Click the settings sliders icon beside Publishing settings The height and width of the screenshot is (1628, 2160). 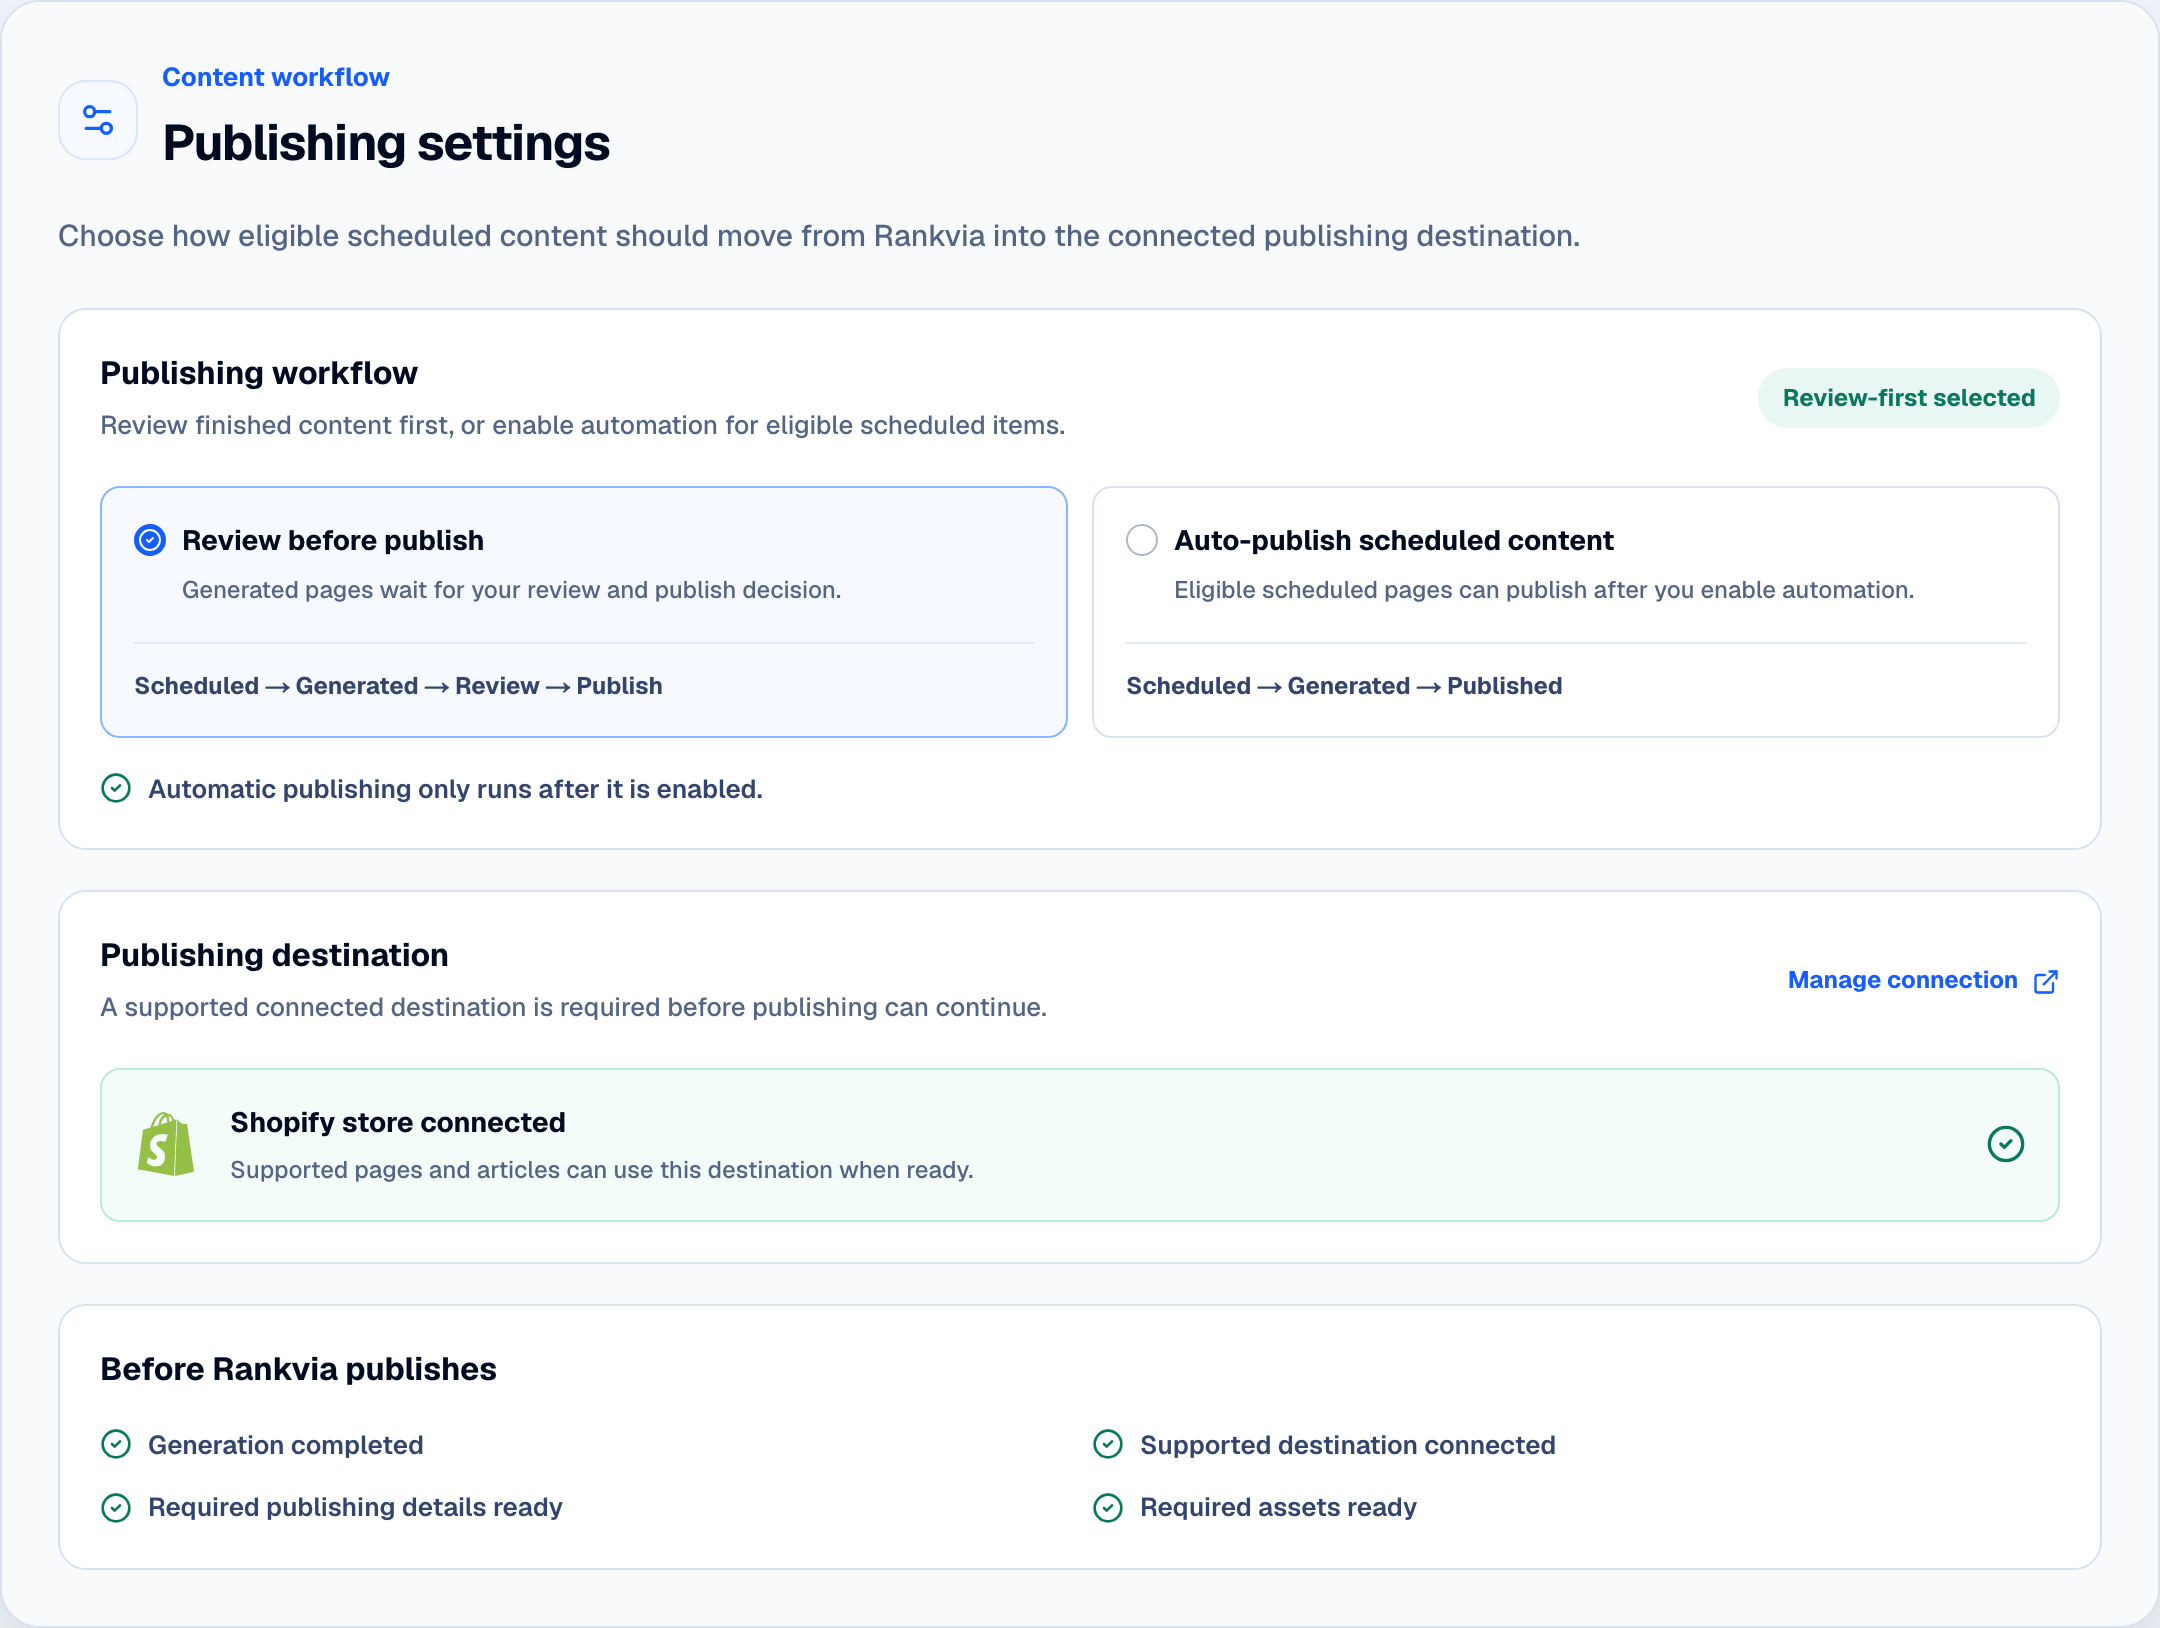(x=98, y=120)
